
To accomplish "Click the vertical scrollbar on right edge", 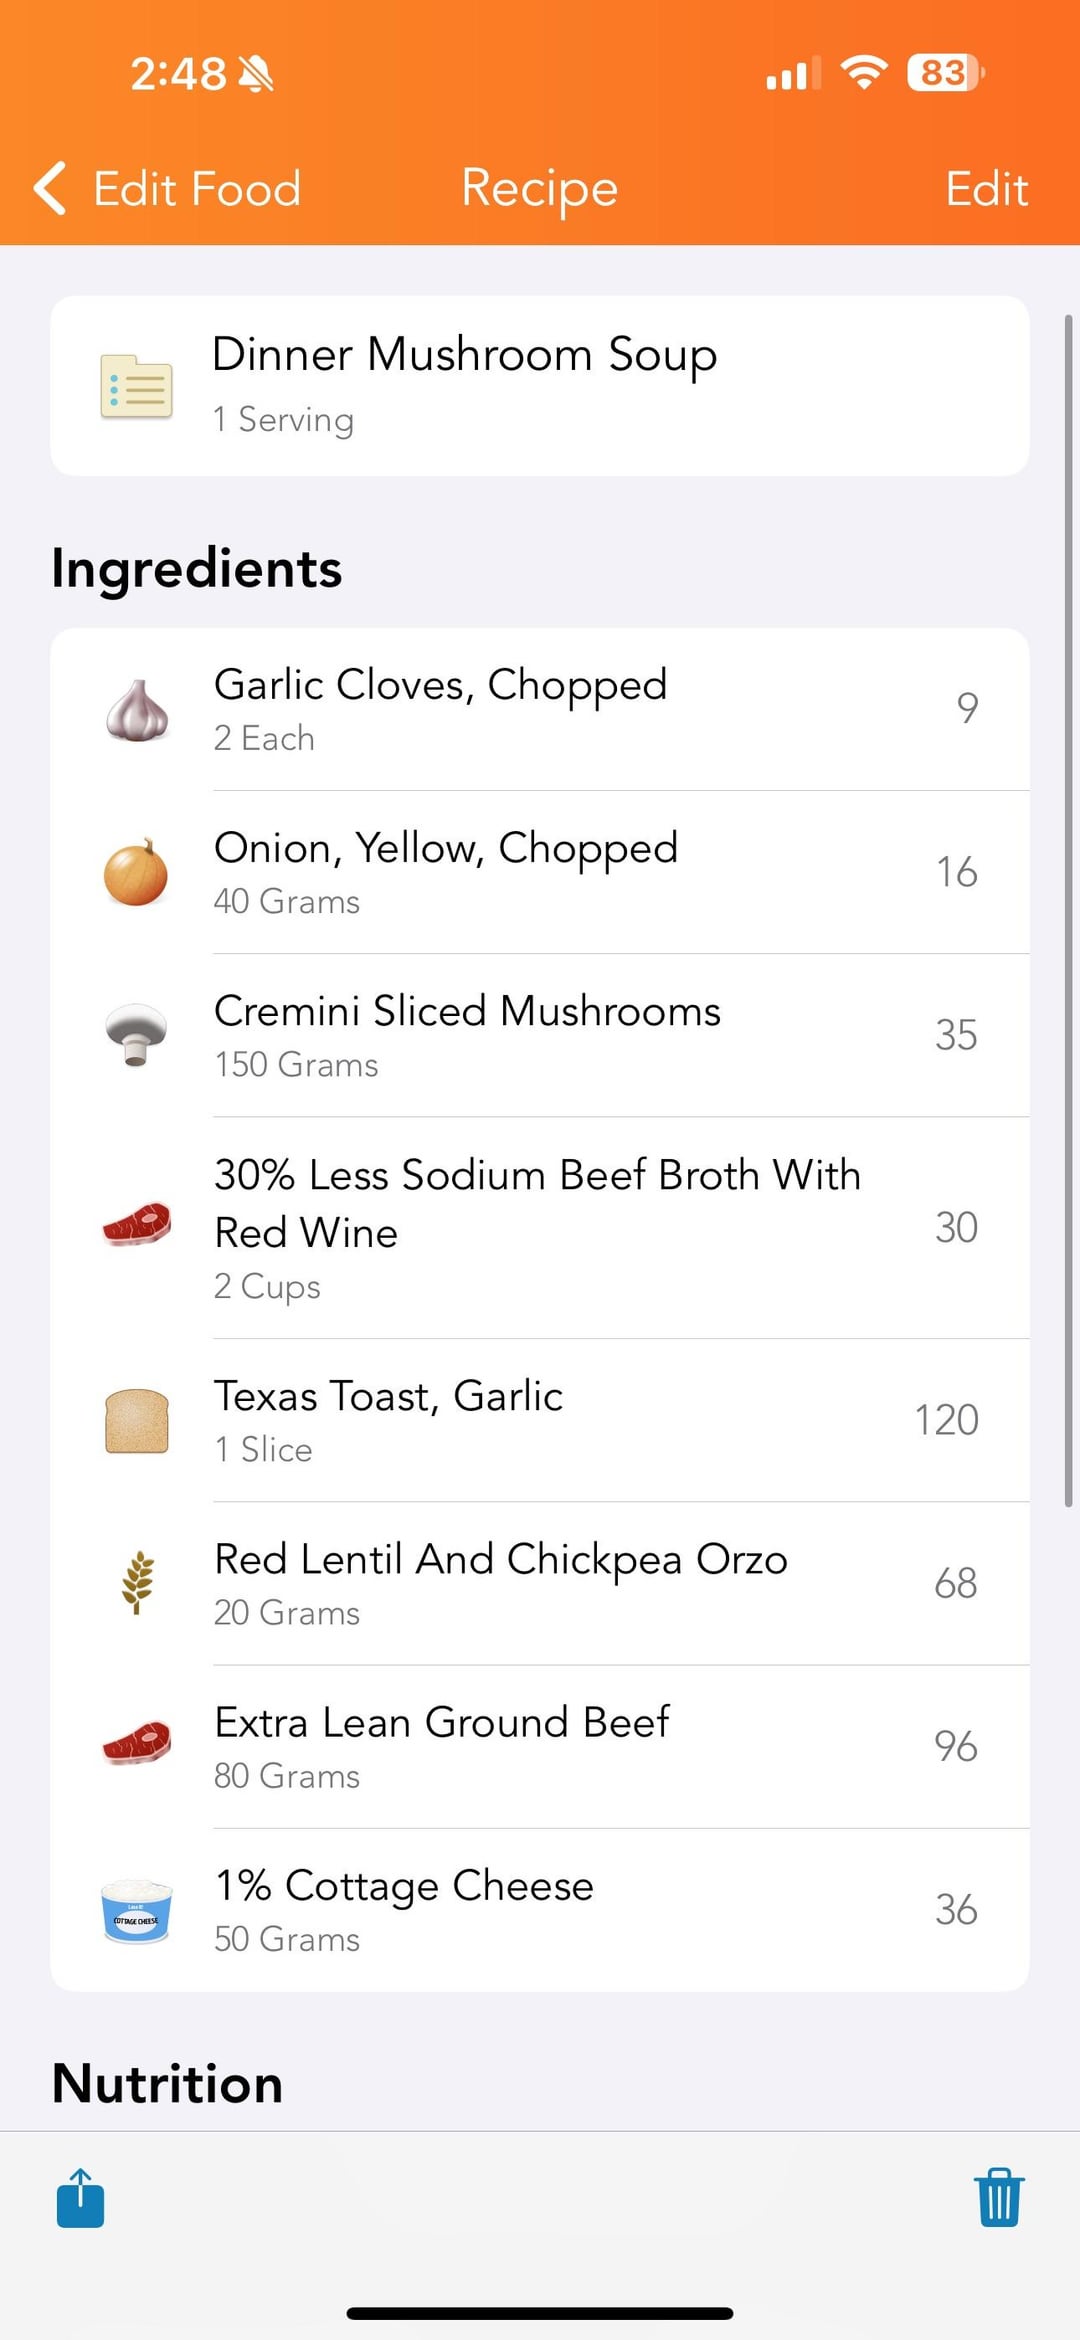I will click(x=1068, y=910).
